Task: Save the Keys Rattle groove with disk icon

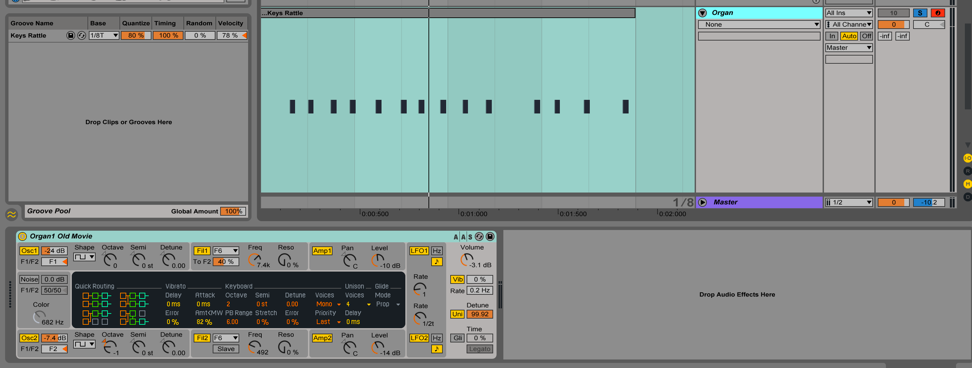Action: [x=71, y=35]
